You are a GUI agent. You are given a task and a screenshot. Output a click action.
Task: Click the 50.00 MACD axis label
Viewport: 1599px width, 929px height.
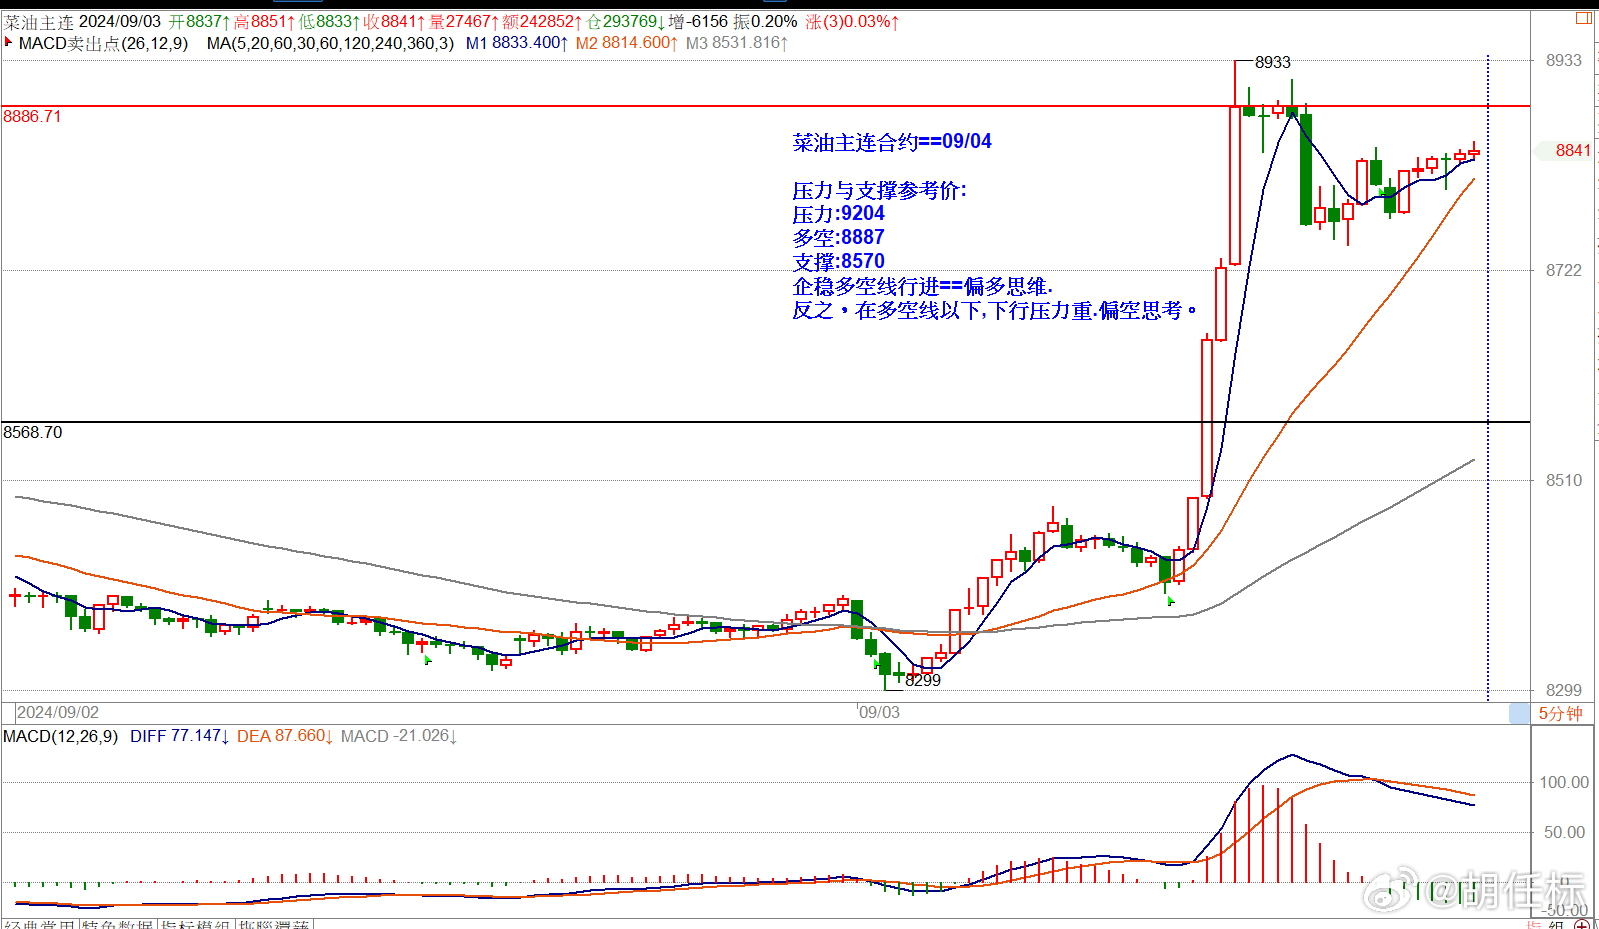click(1564, 832)
